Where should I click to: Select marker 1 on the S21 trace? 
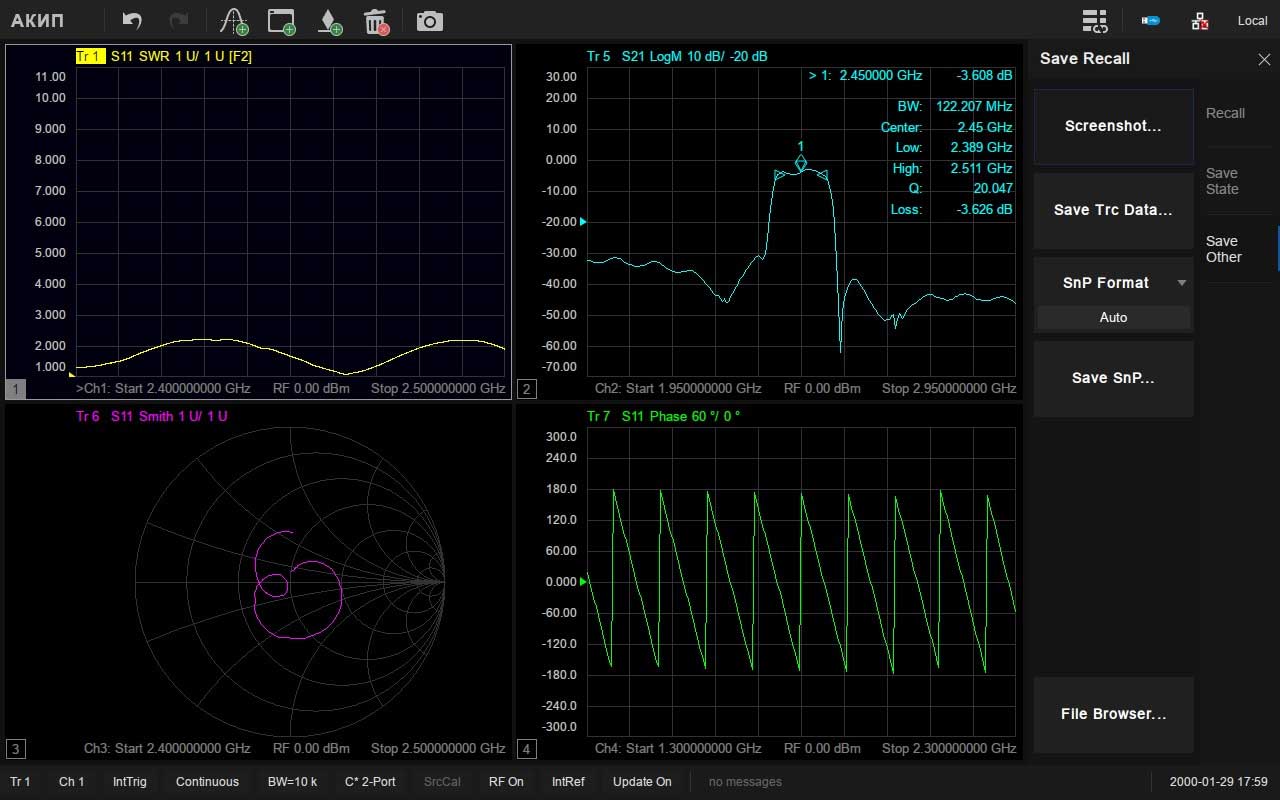tap(800, 163)
